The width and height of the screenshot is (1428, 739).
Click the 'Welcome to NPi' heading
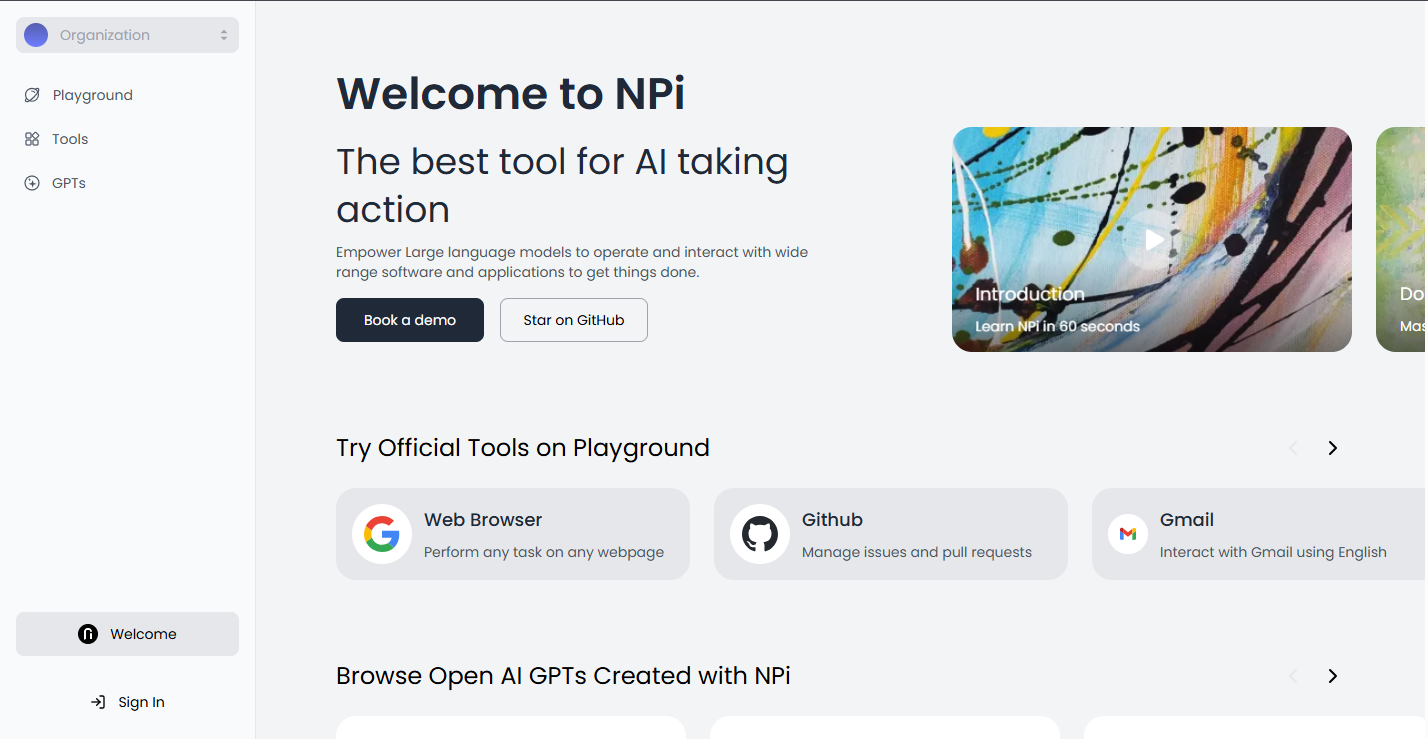tap(511, 93)
